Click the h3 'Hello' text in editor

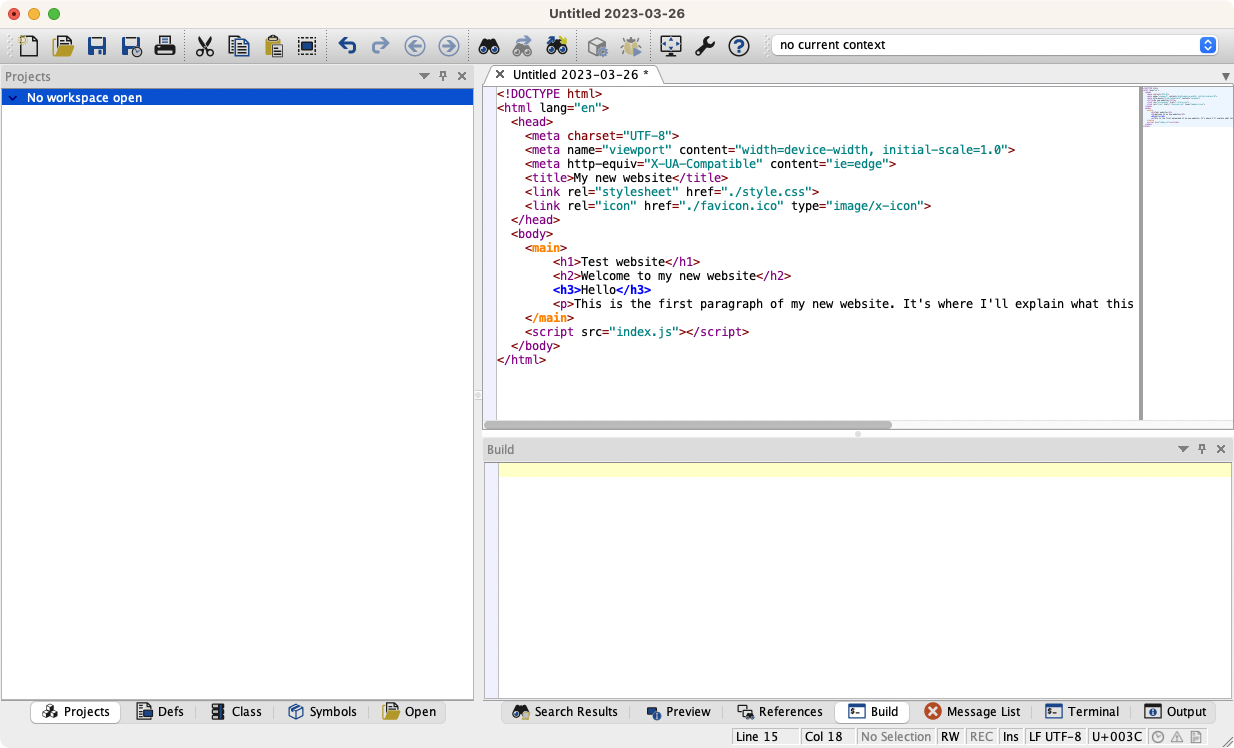pos(598,290)
